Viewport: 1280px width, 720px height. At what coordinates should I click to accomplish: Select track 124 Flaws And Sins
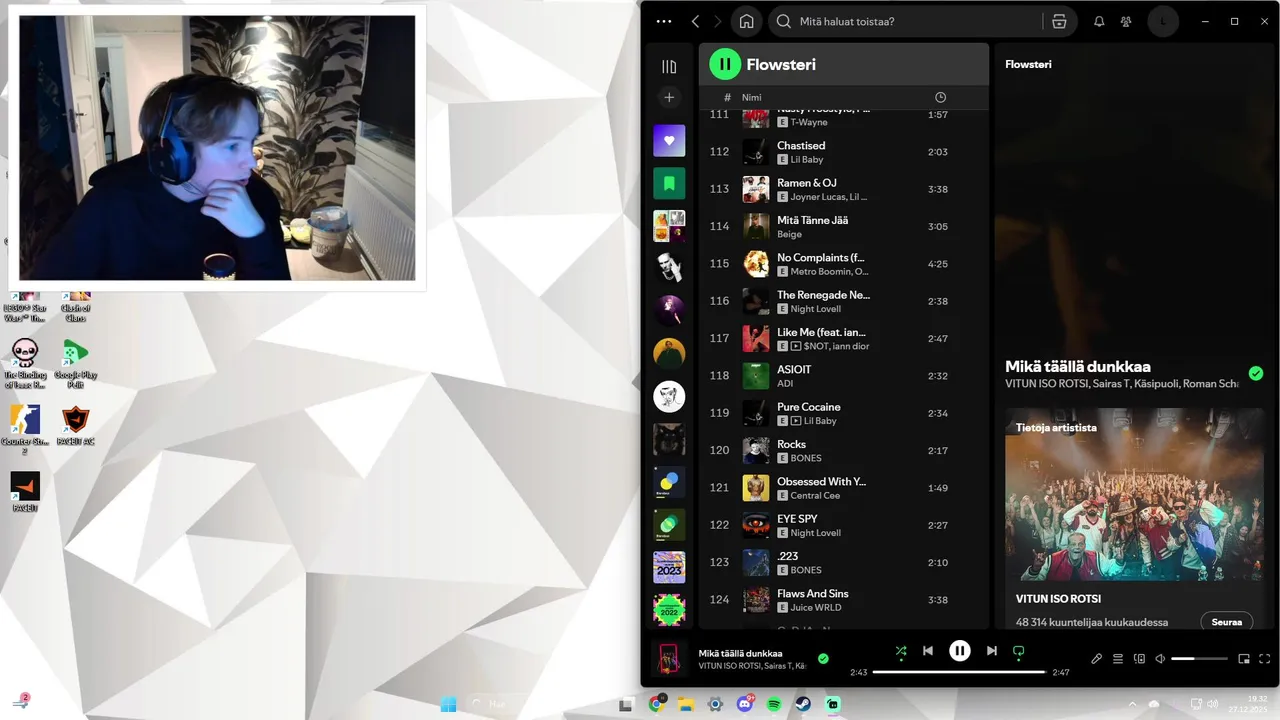843,600
